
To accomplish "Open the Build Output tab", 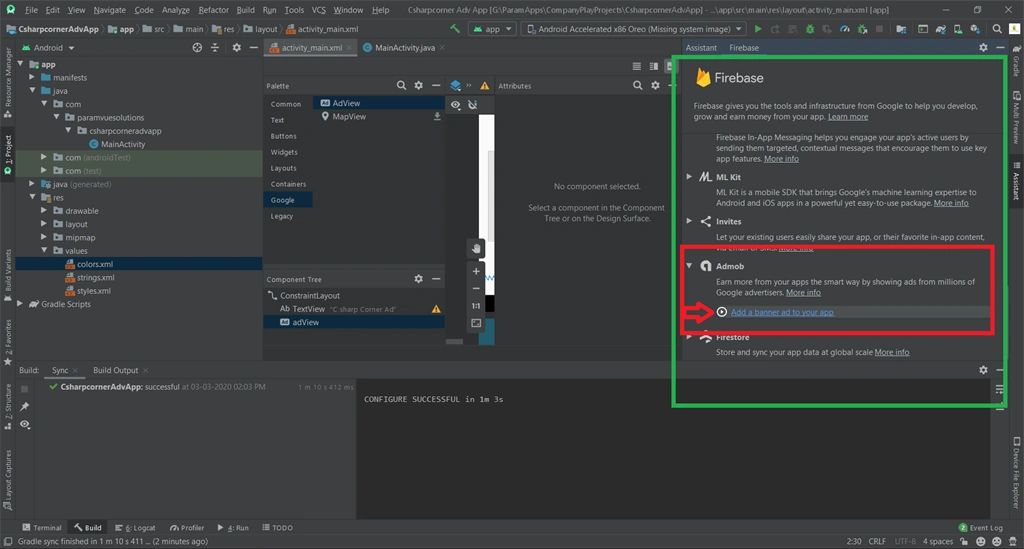I will tap(116, 370).
